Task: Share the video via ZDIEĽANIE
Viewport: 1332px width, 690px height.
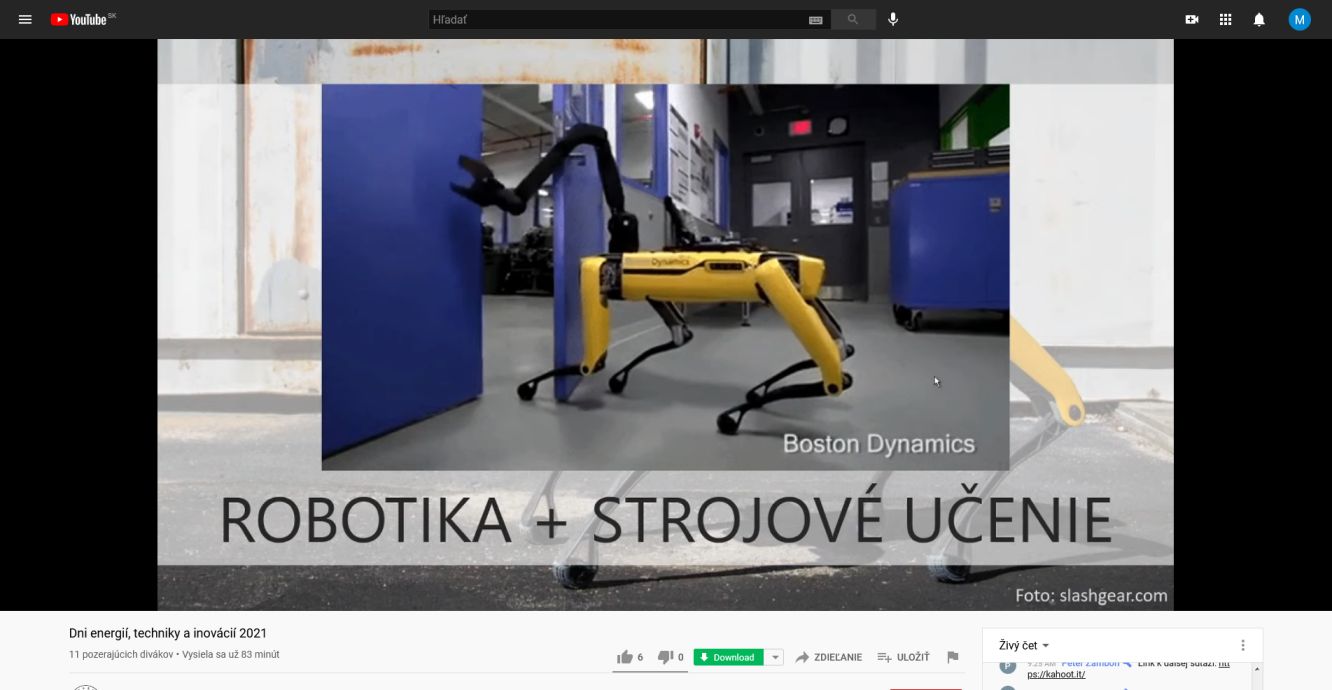Action: 828,657
